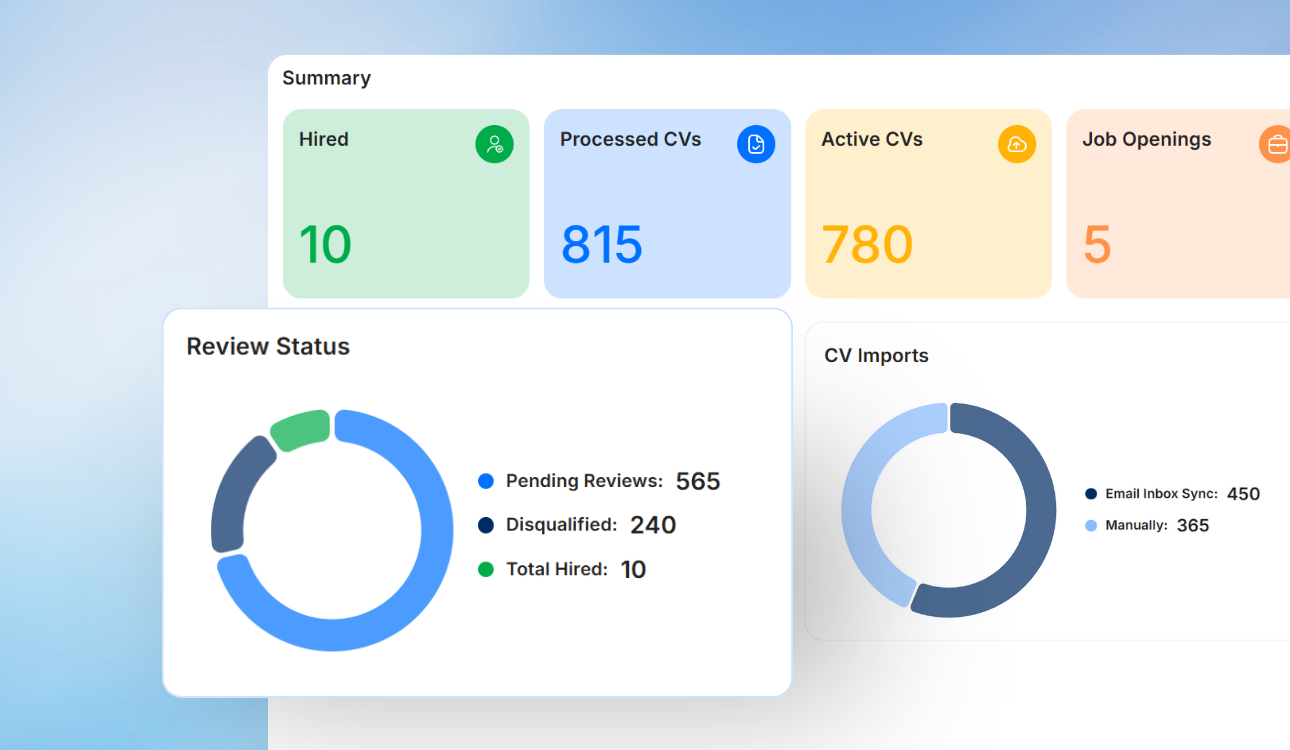This screenshot has height=750, width=1290.
Task: Click the Active CVs cloud icon
Action: (1017, 144)
